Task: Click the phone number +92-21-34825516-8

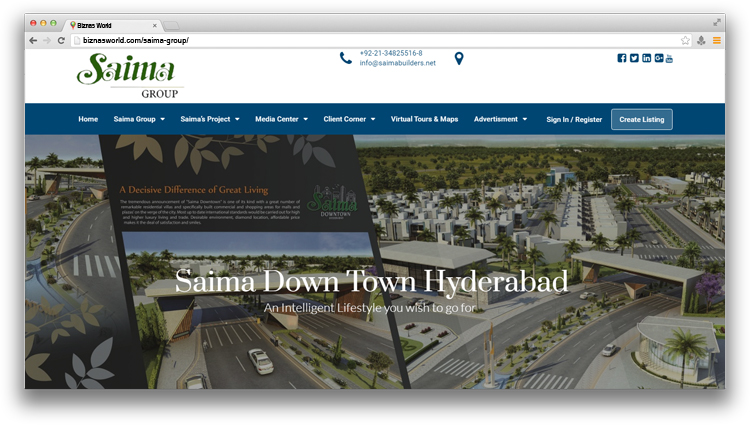Action: pyautogui.click(x=391, y=53)
